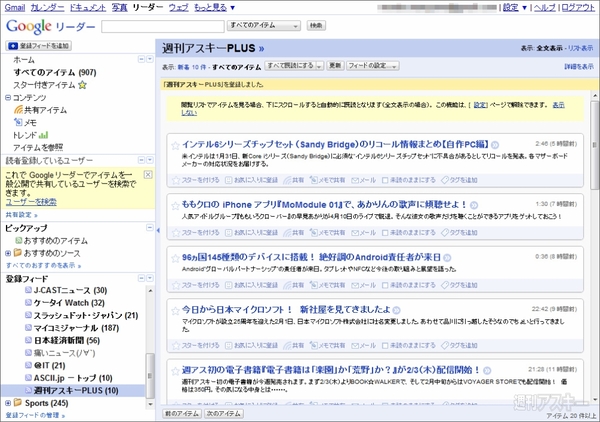Open ドキュメント from the top bar
The height and width of the screenshot is (422, 600).
click(88, 7)
